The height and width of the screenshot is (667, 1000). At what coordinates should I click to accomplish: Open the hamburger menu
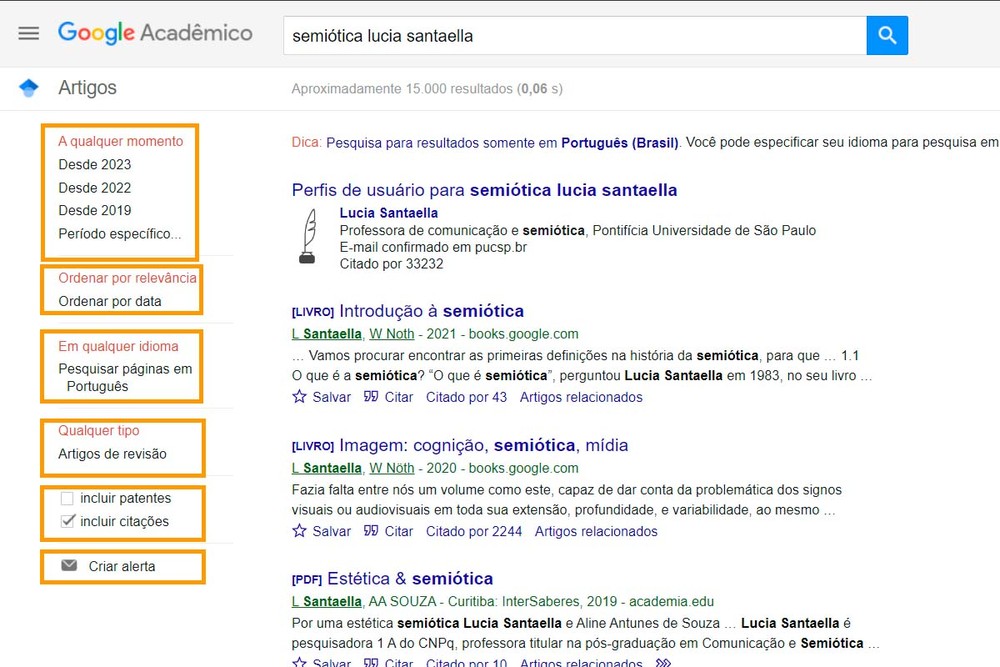pyautogui.click(x=29, y=33)
